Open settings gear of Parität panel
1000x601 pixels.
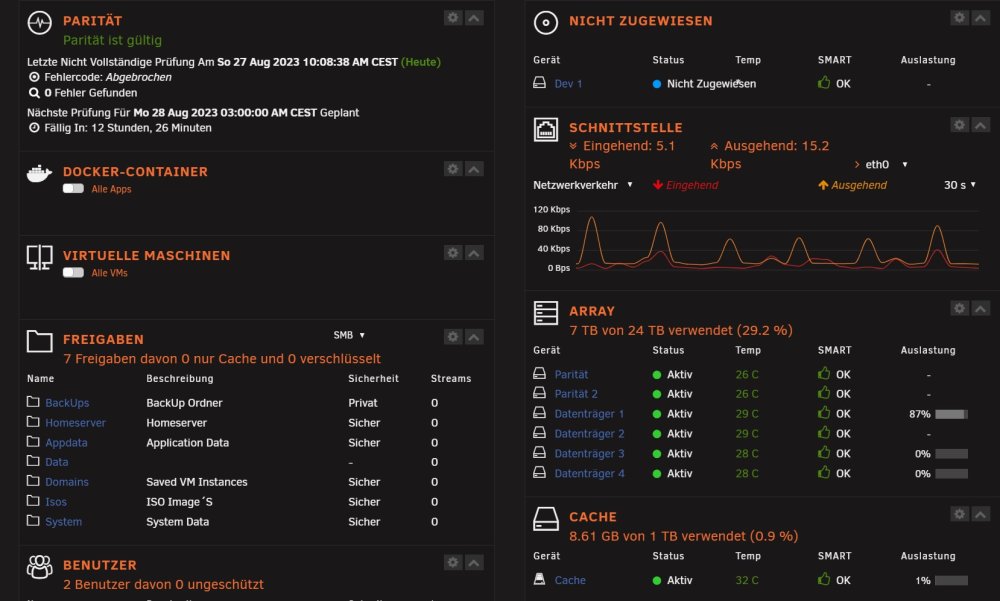453,18
